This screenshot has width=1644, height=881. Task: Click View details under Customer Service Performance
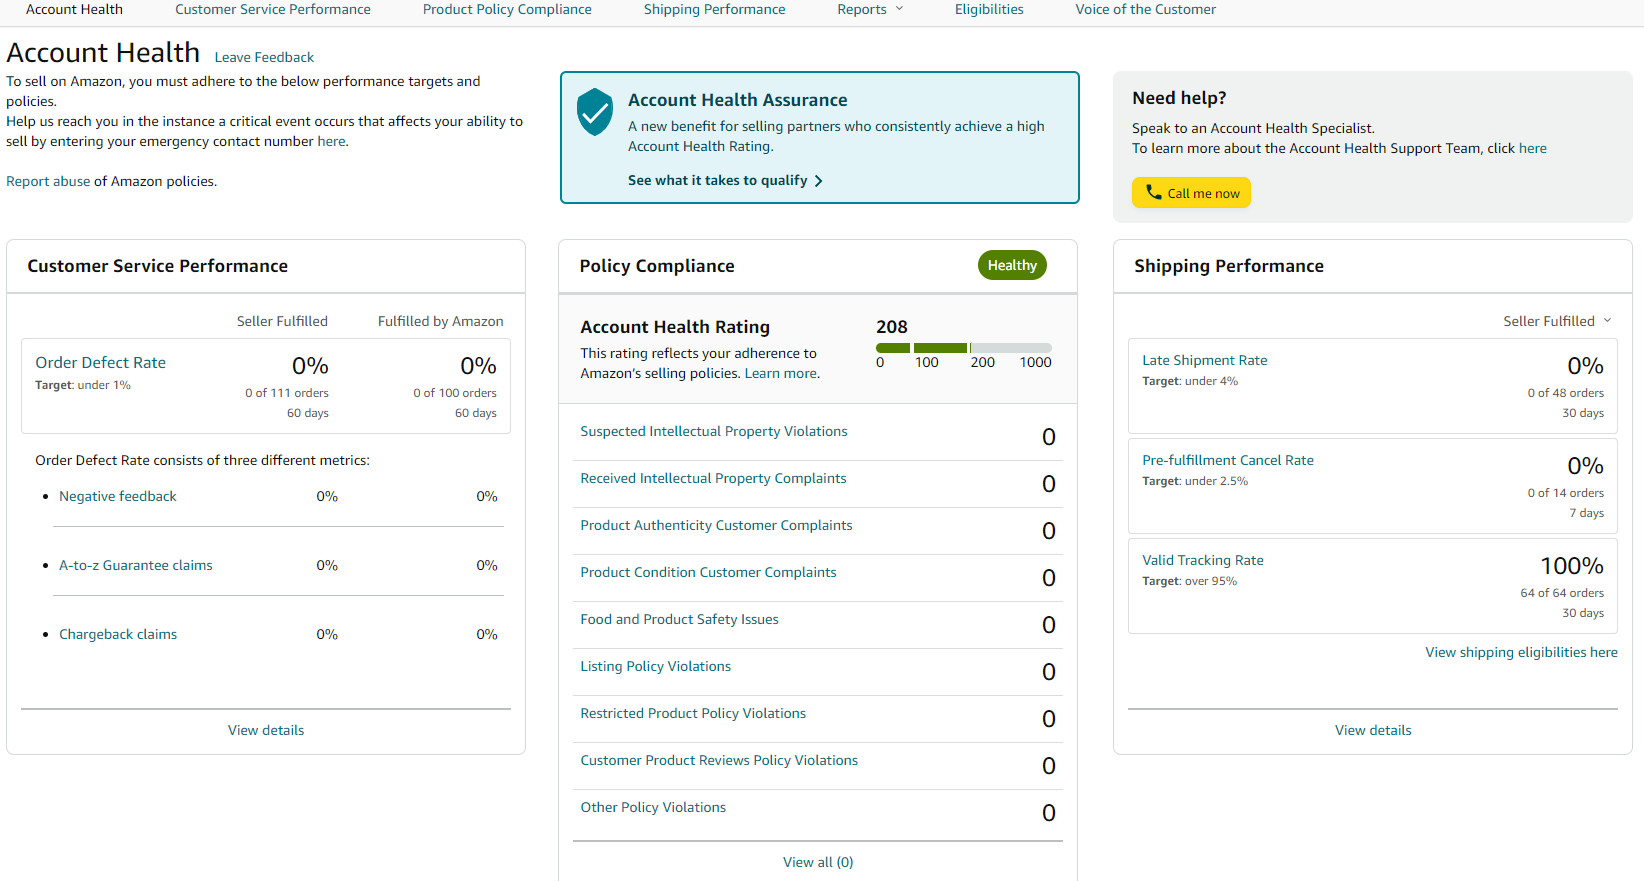click(266, 730)
